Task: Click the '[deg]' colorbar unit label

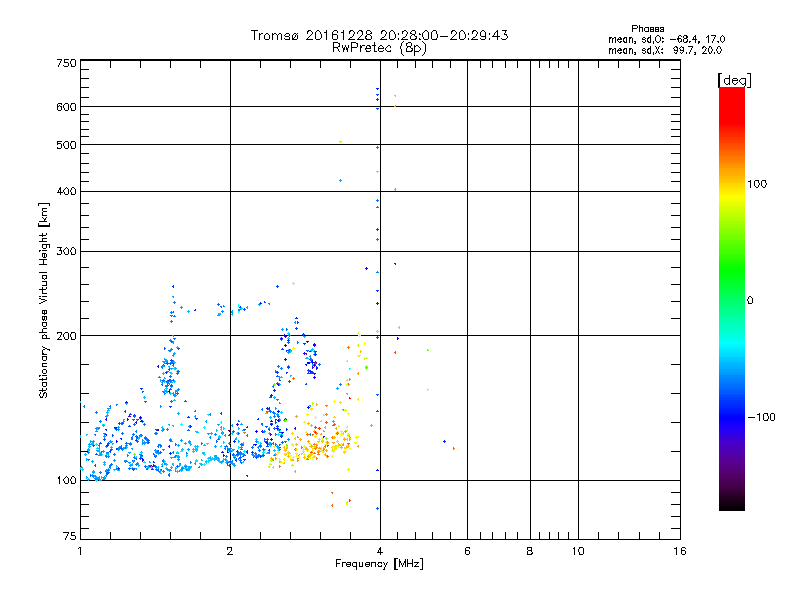Action: [734, 81]
